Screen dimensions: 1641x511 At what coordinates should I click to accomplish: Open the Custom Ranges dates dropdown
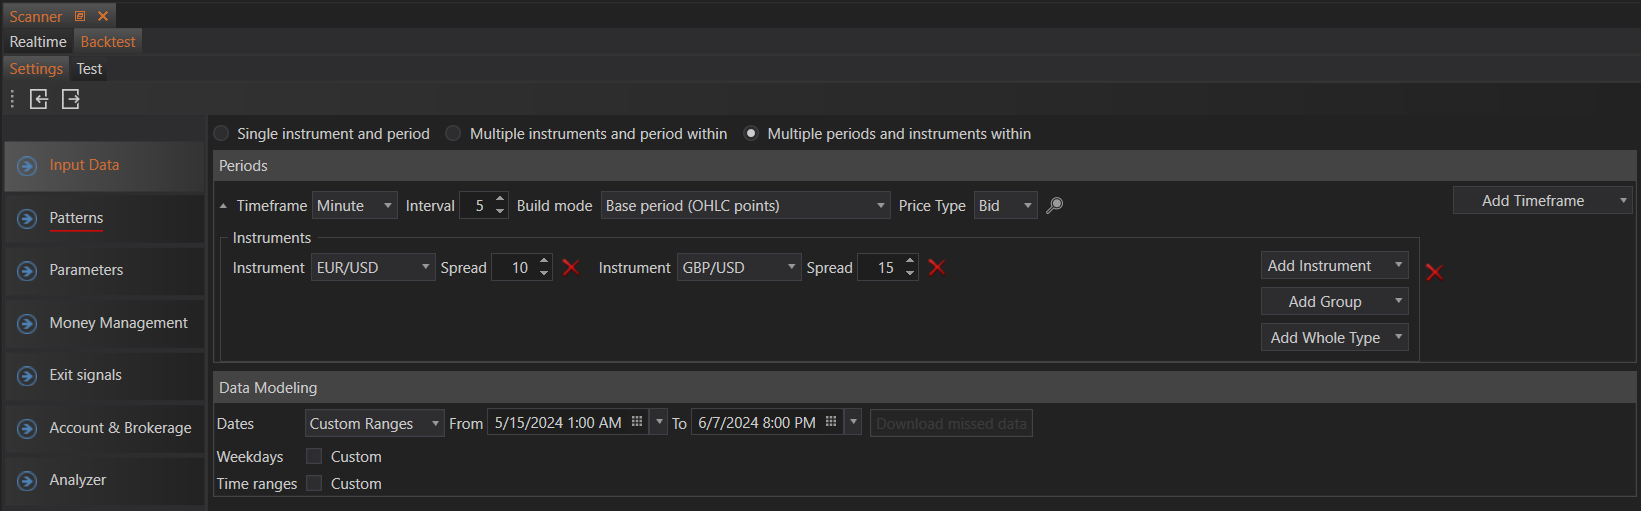[374, 424]
